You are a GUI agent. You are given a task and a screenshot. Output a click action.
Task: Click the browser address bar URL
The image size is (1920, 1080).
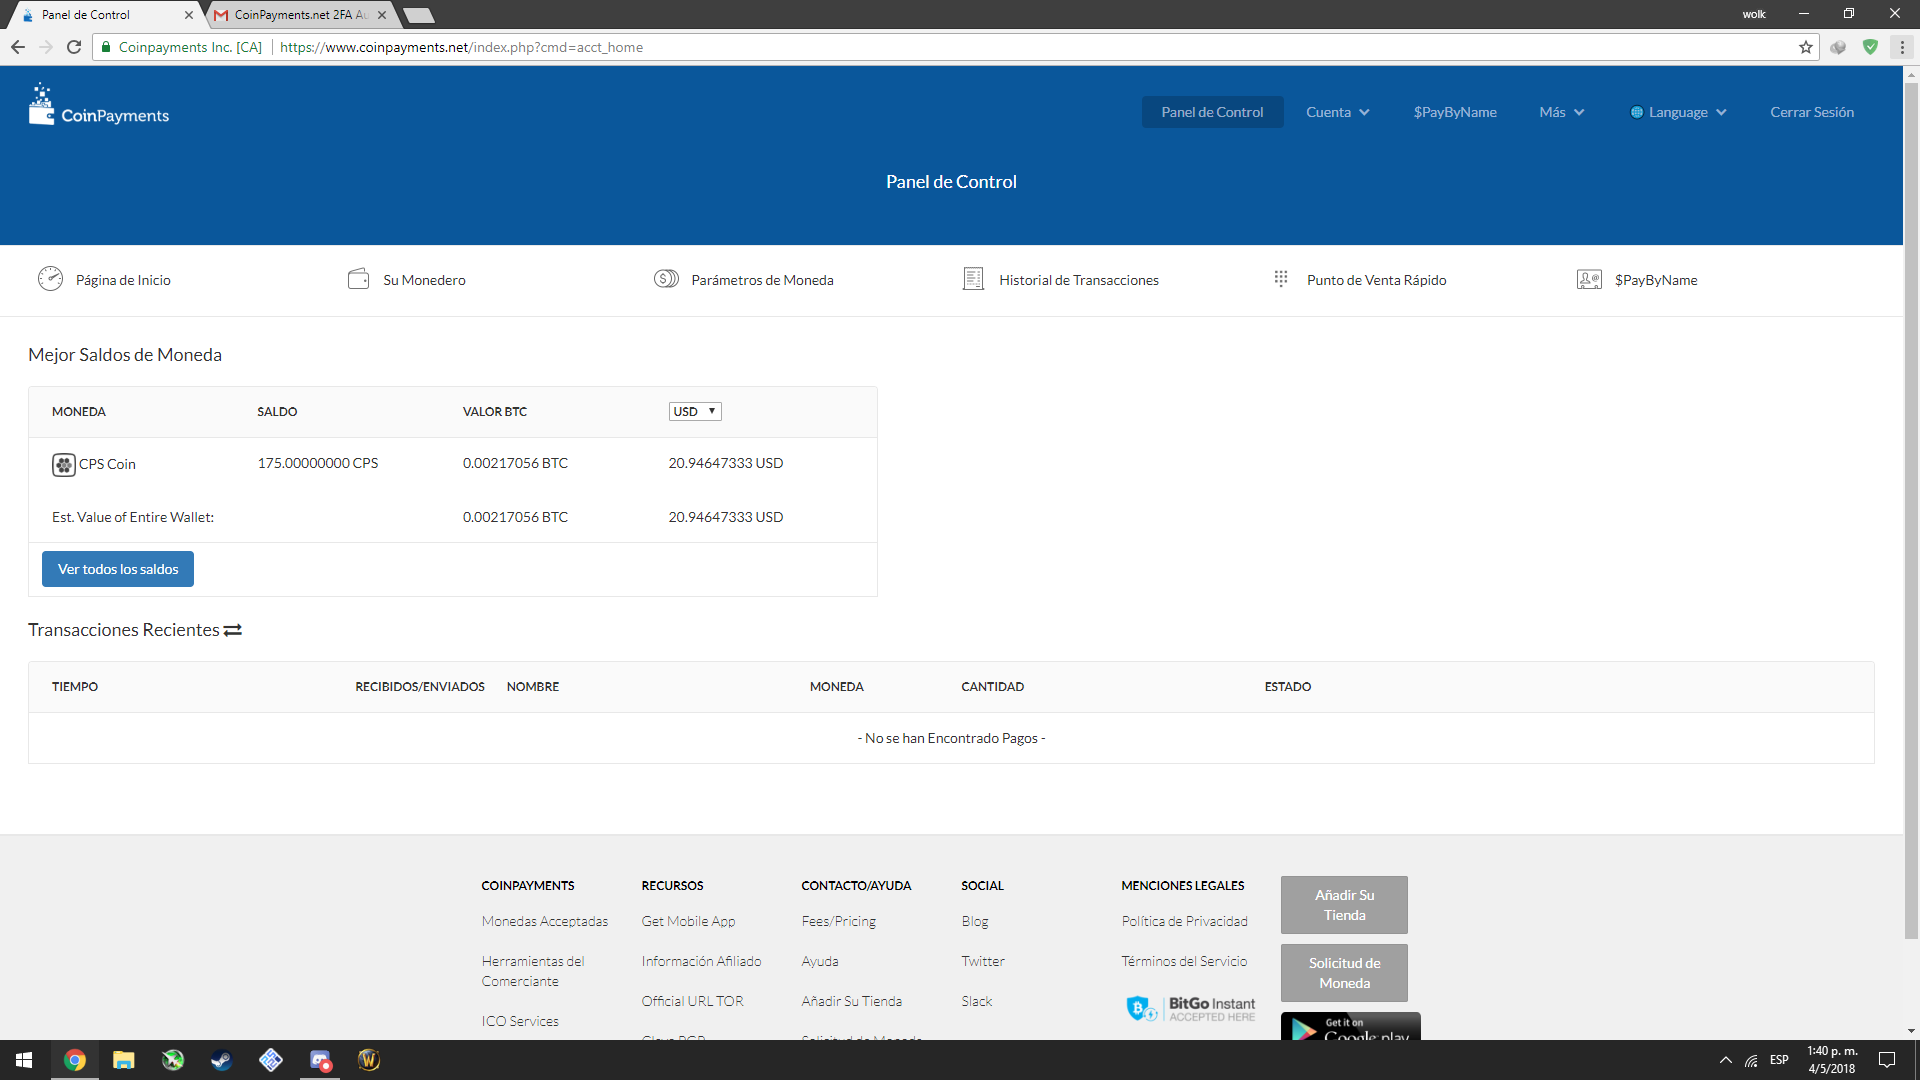[x=461, y=47]
